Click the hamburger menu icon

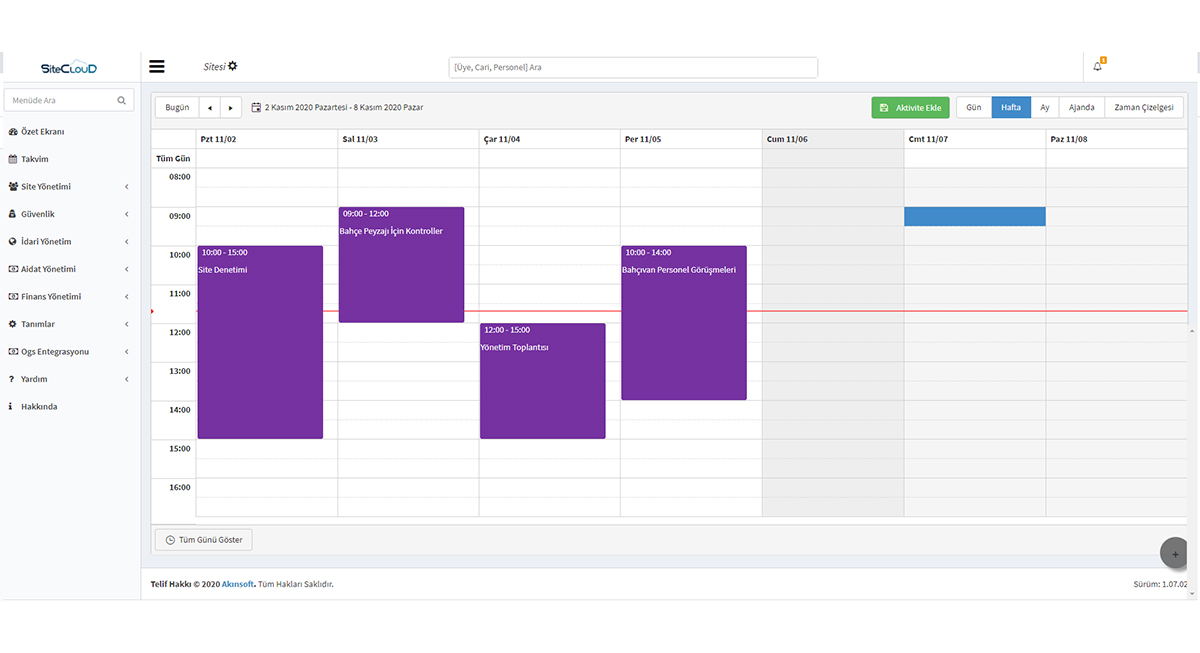pos(157,67)
